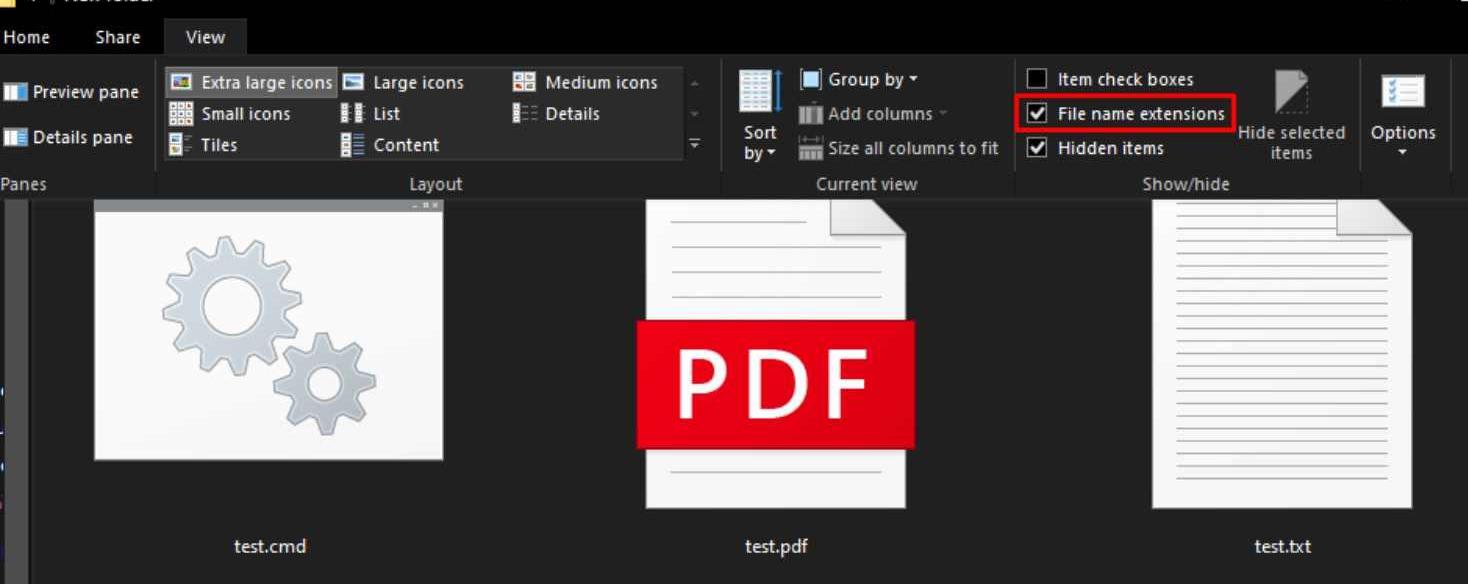Expand the layout gallery more arrow
The height and width of the screenshot is (584, 1468).
(695, 145)
